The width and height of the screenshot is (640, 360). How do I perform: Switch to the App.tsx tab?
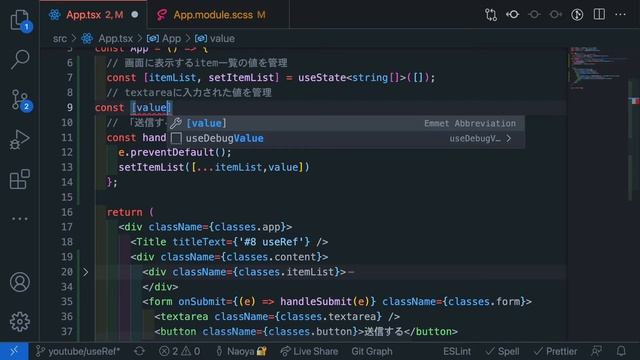click(x=94, y=15)
